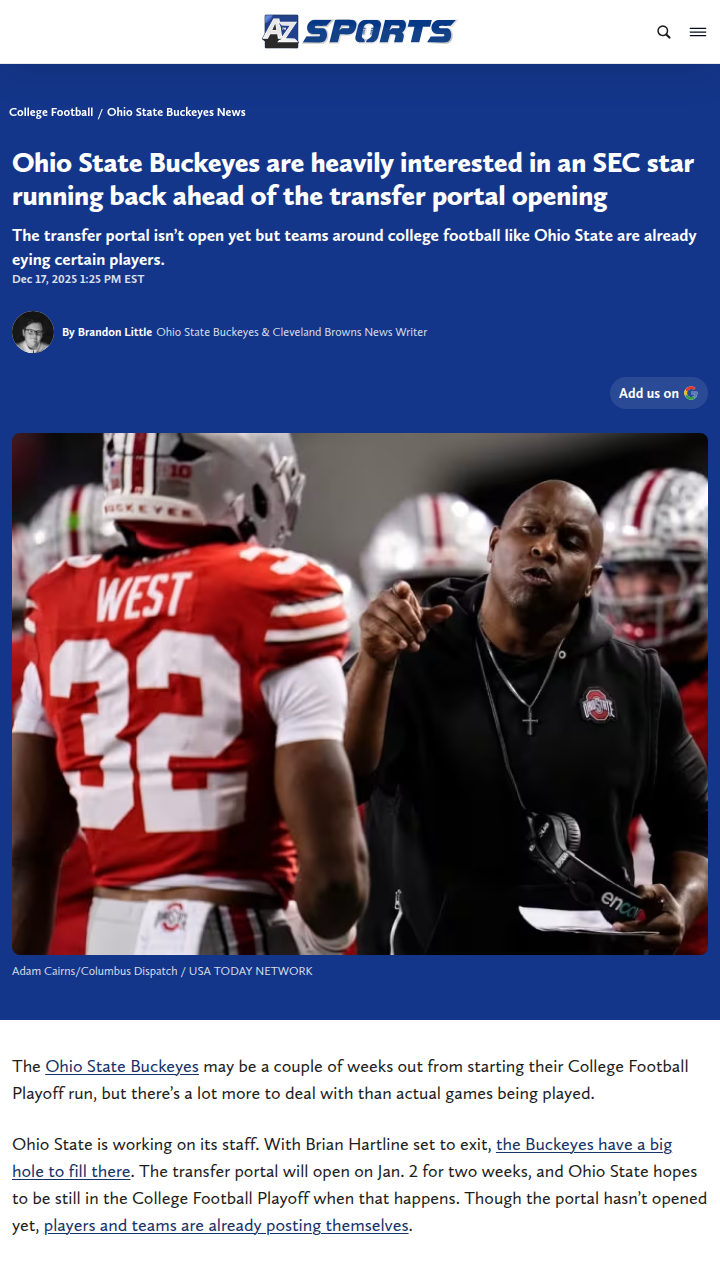Screen dimensions: 720x1280
Task: Click the first article paragraph text
Action: (350, 1080)
